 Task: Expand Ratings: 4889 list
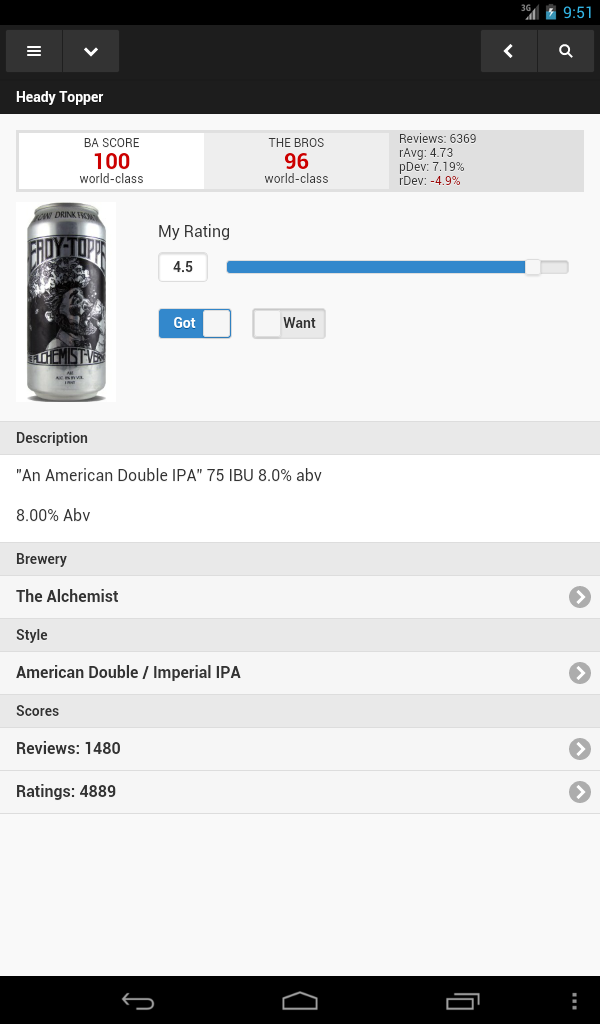click(x=280, y=791)
